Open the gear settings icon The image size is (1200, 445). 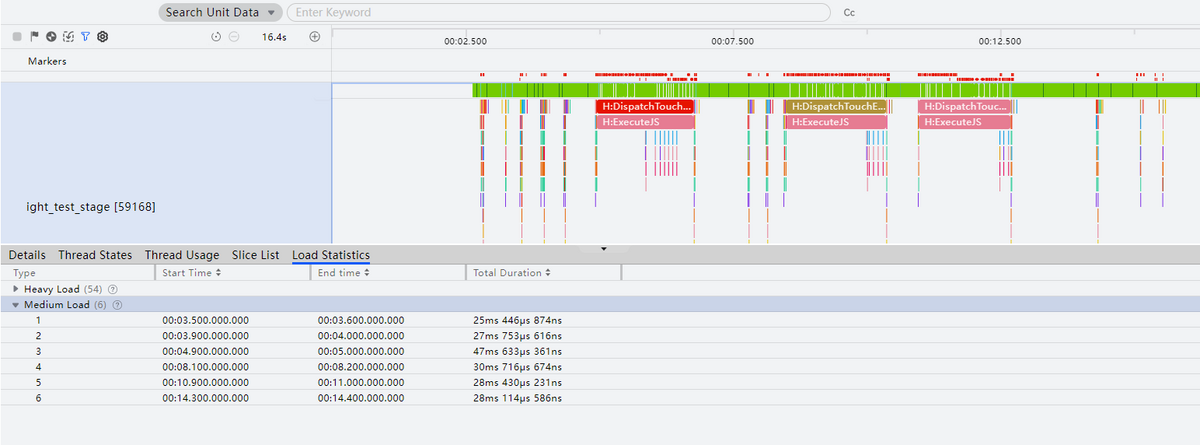tap(102, 37)
